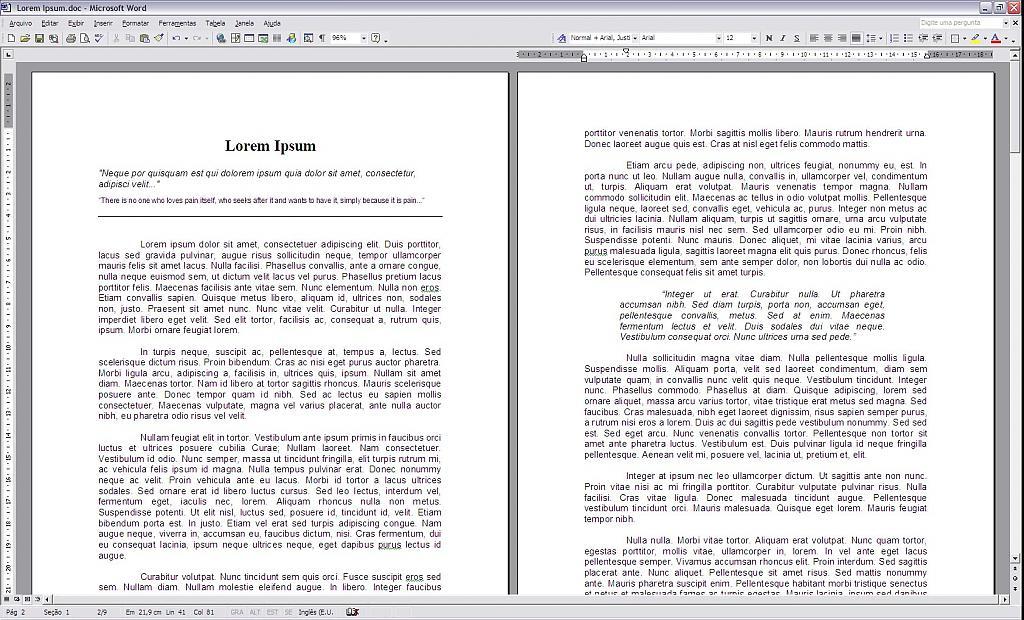Viewport: 1024px width, 620px height.
Task: Insert a hyperlink
Action: [x=221, y=39]
